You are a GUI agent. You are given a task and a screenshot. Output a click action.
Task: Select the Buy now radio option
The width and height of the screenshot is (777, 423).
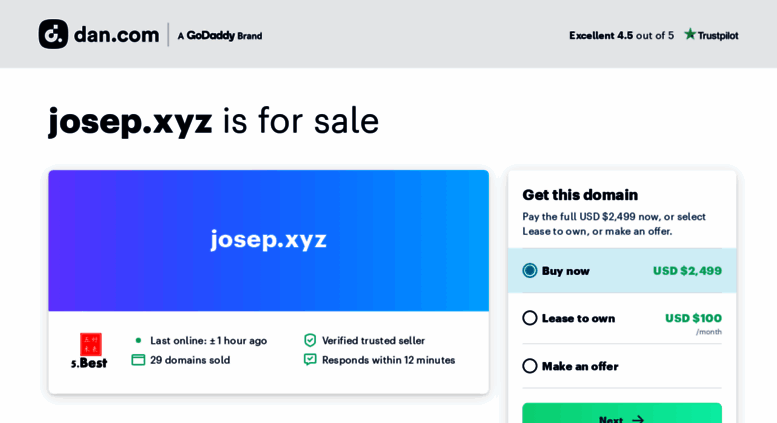coord(530,270)
